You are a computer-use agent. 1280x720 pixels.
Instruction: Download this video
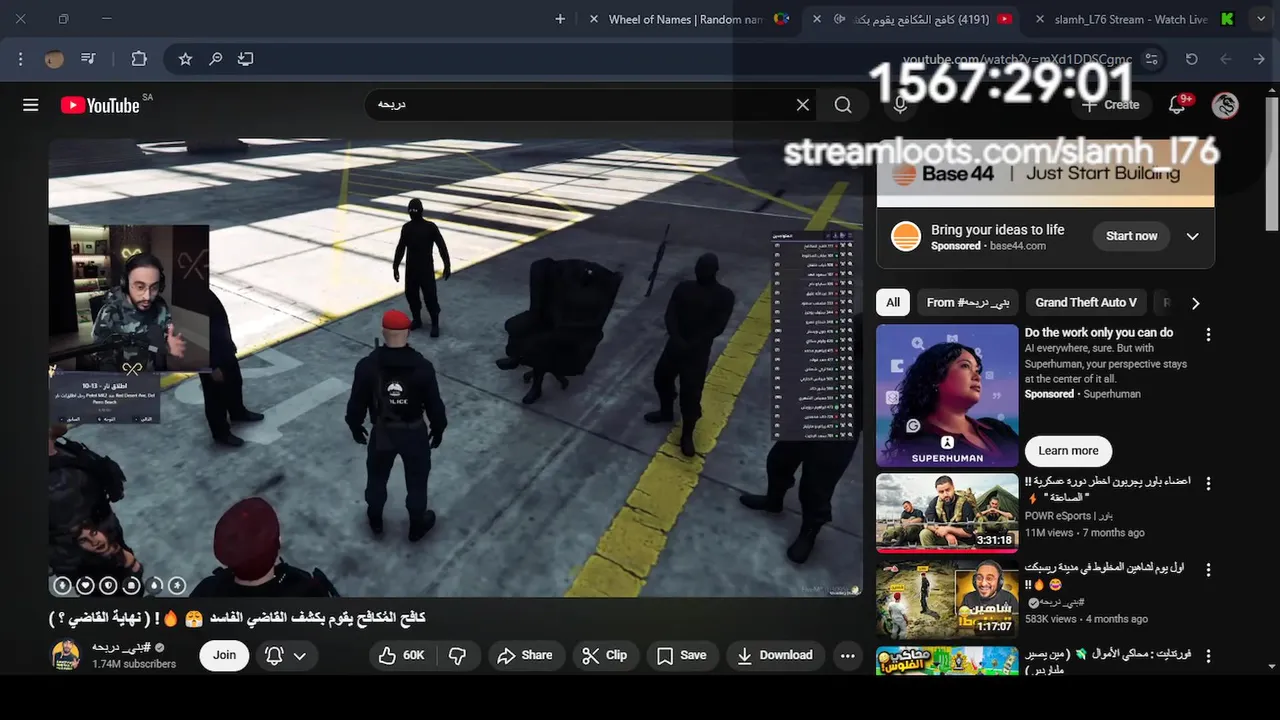(x=775, y=655)
